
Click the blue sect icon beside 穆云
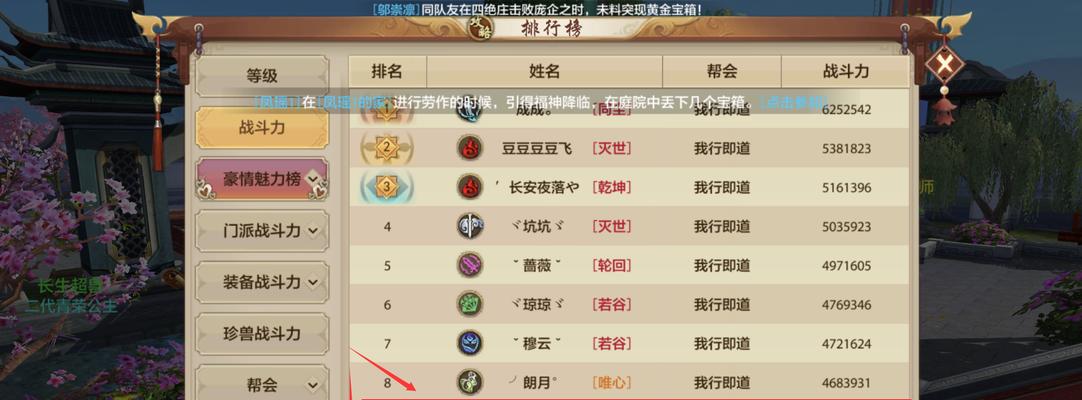(x=470, y=343)
